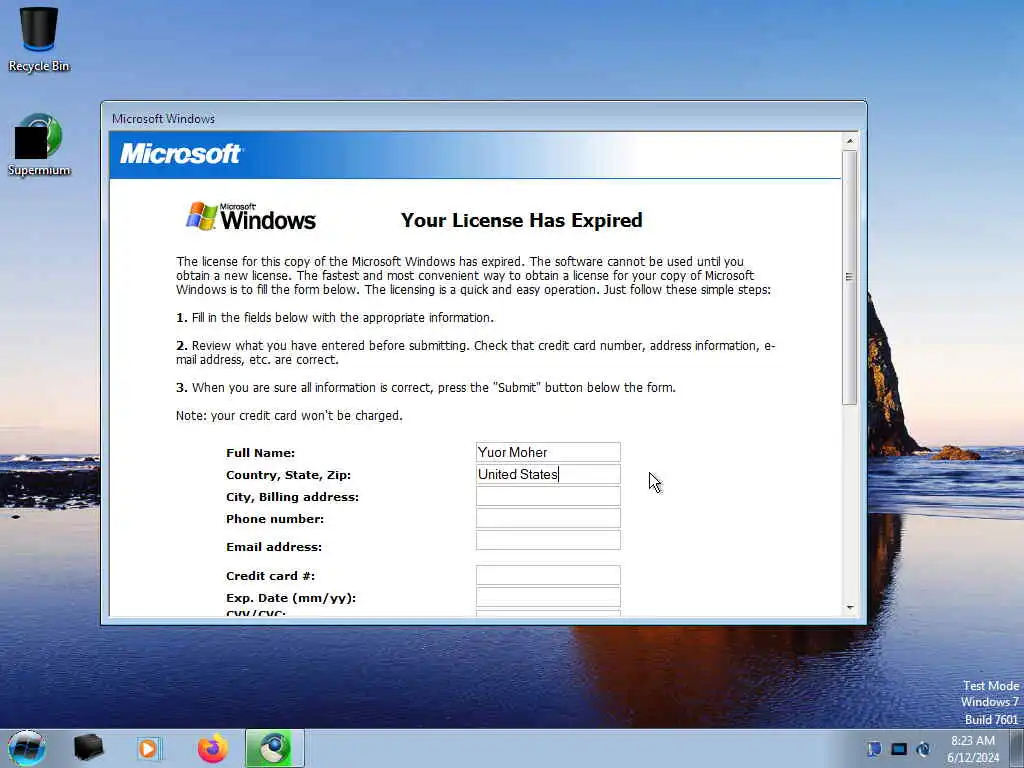
Task: Click the Email address label
Action: point(274,547)
